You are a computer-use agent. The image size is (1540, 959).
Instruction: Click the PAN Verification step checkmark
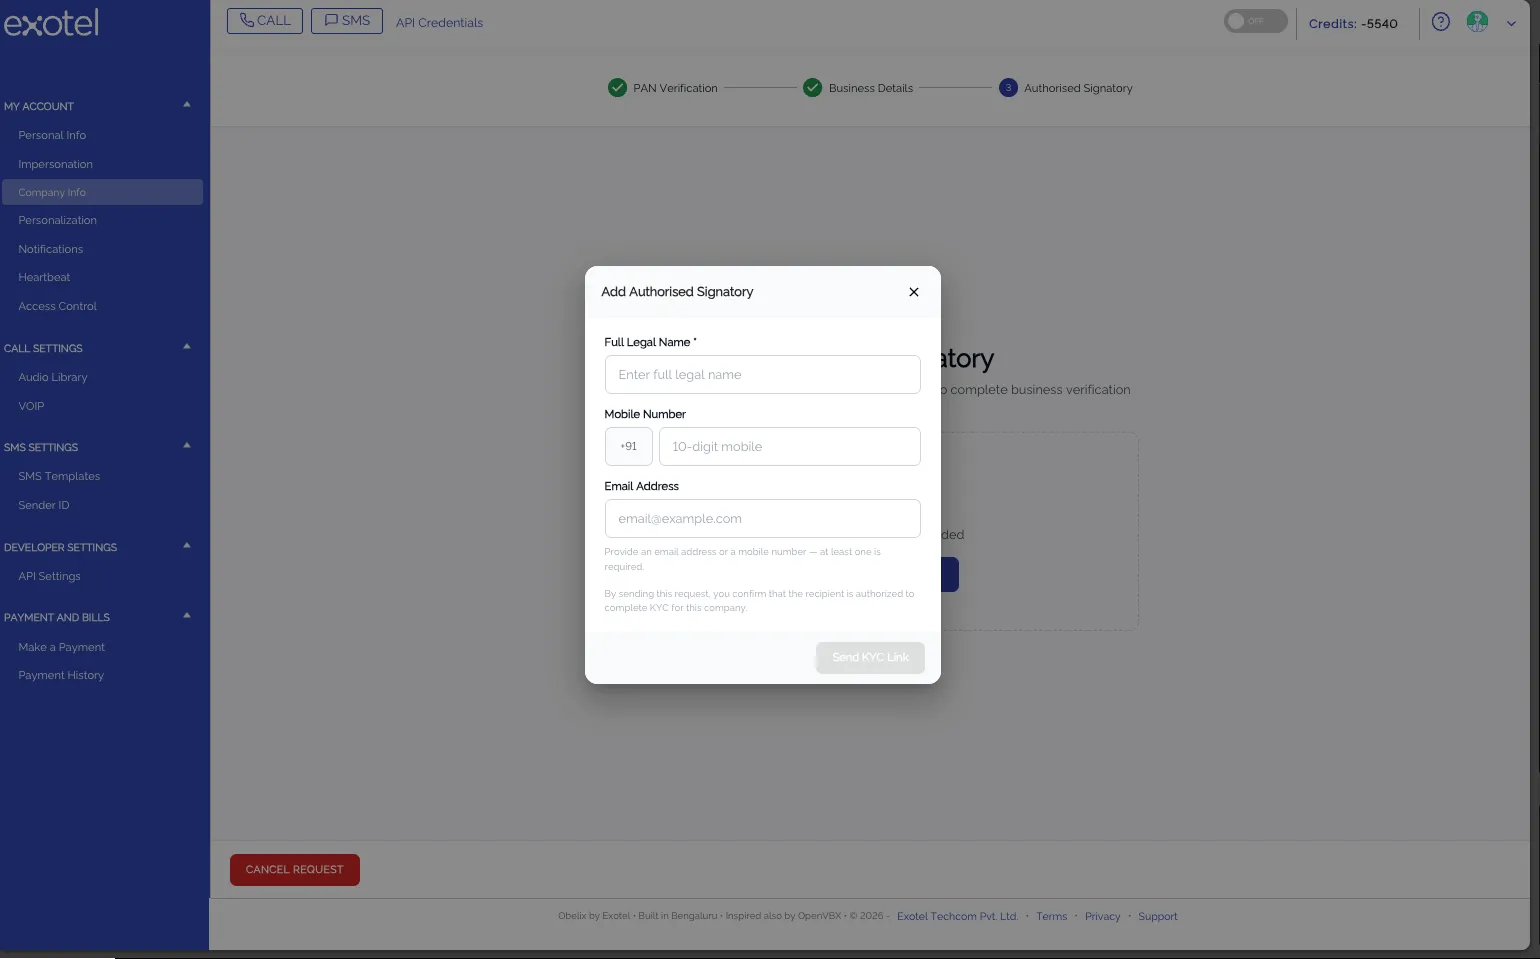[x=617, y=88]
